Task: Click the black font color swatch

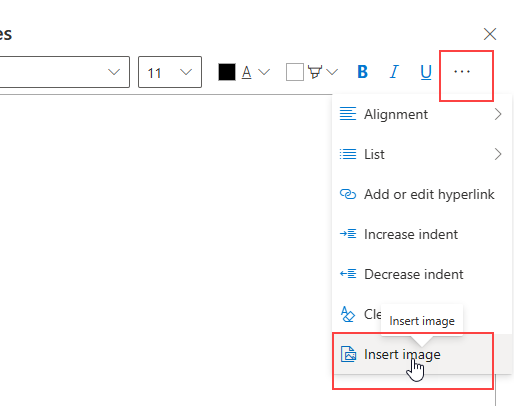Action: pos(227,72)
